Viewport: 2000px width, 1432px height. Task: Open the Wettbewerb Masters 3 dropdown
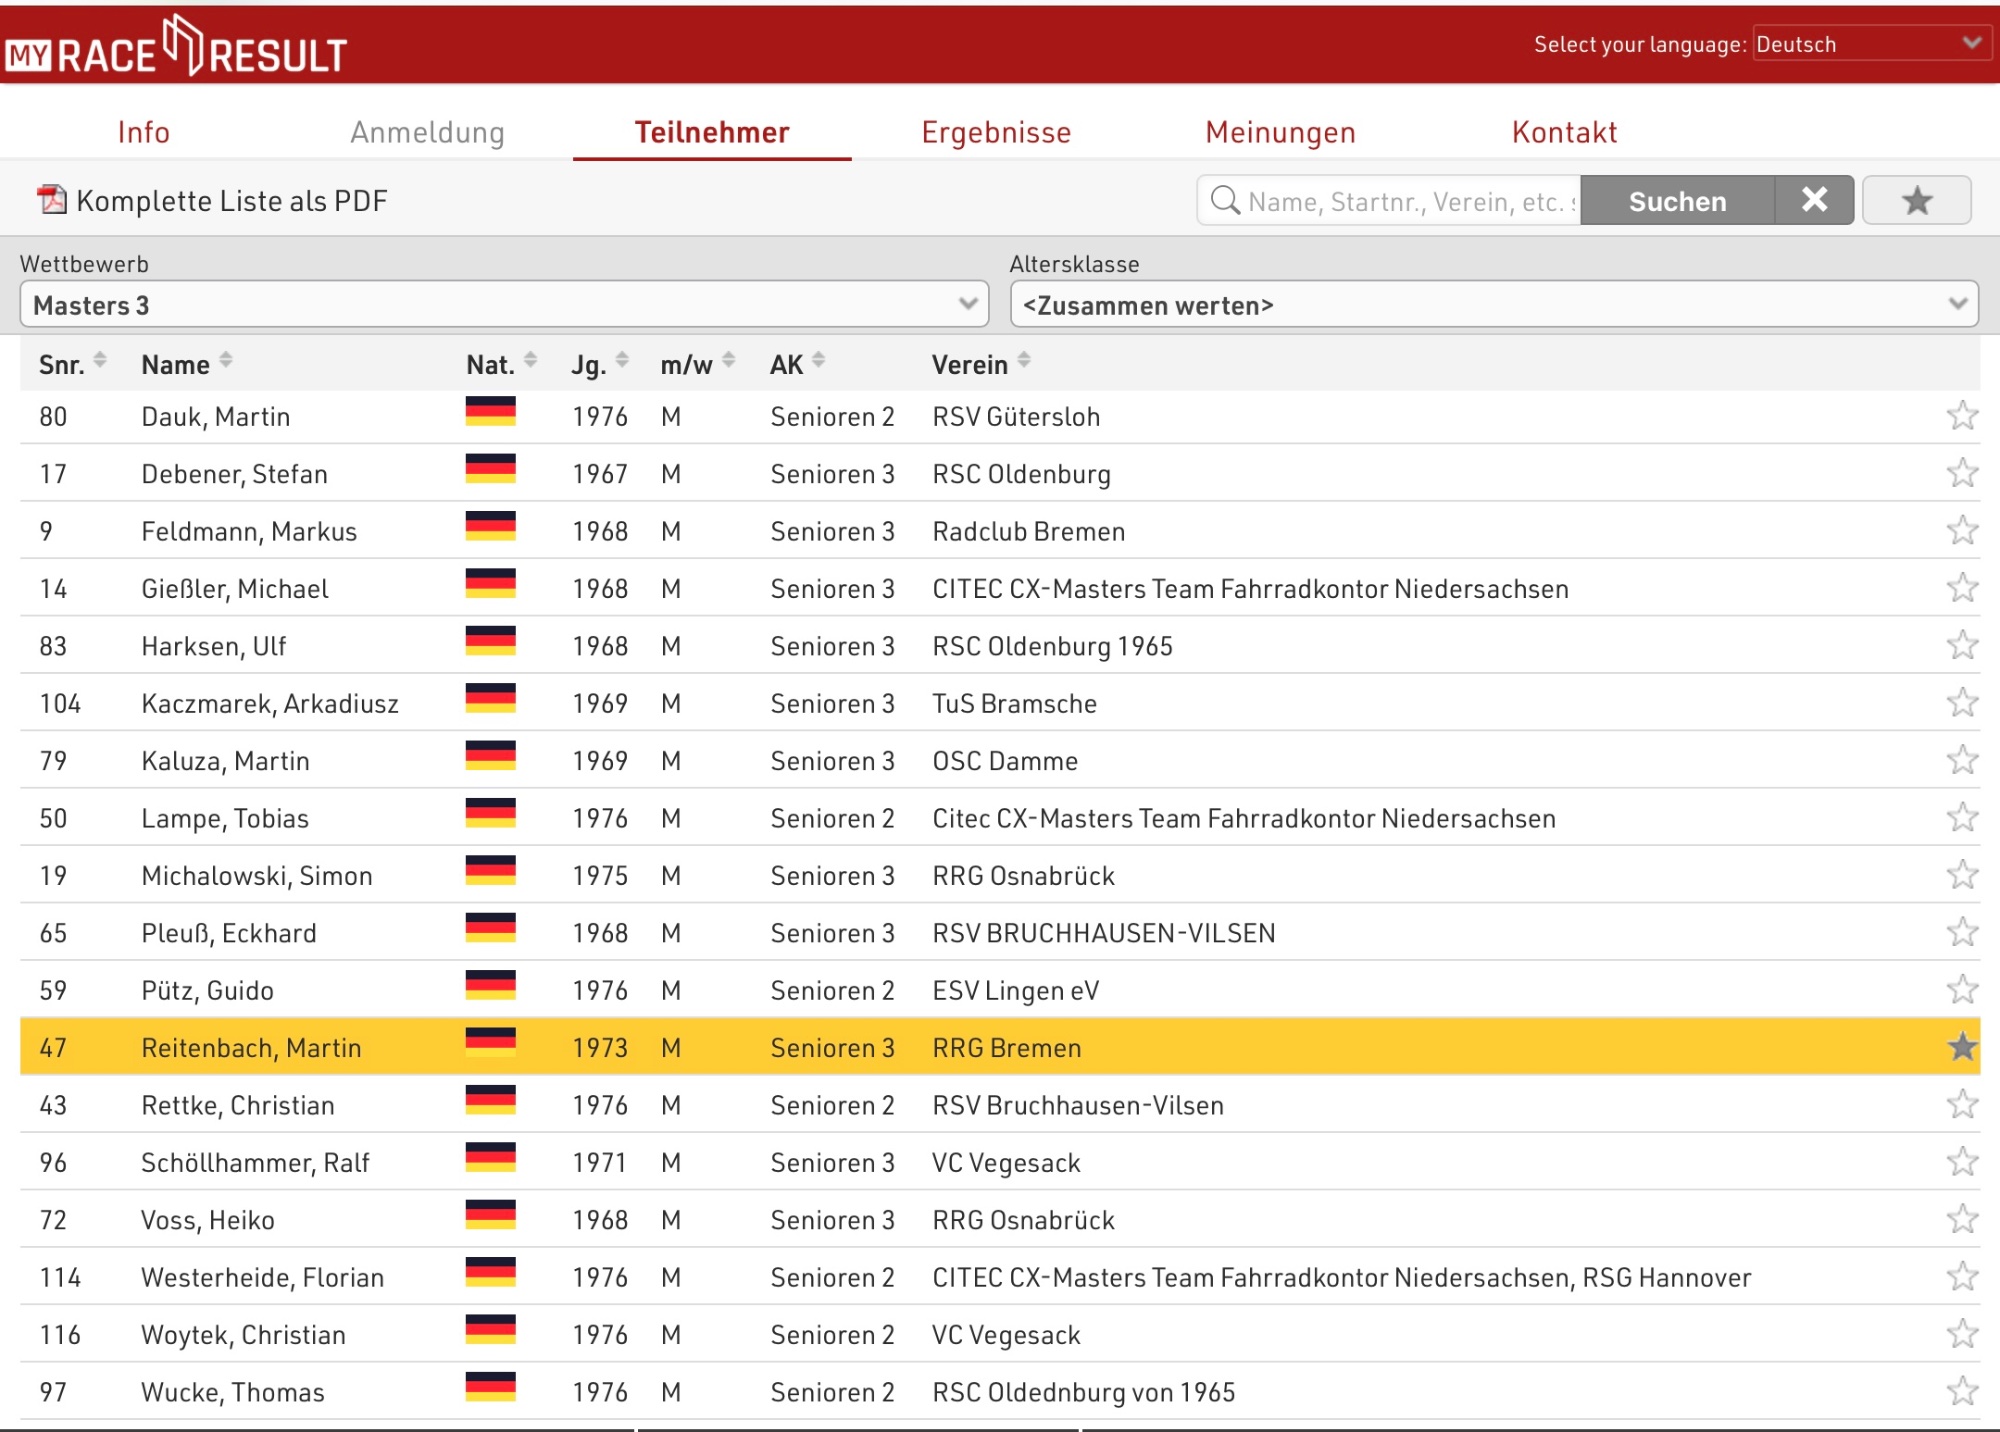pos(504,304)
